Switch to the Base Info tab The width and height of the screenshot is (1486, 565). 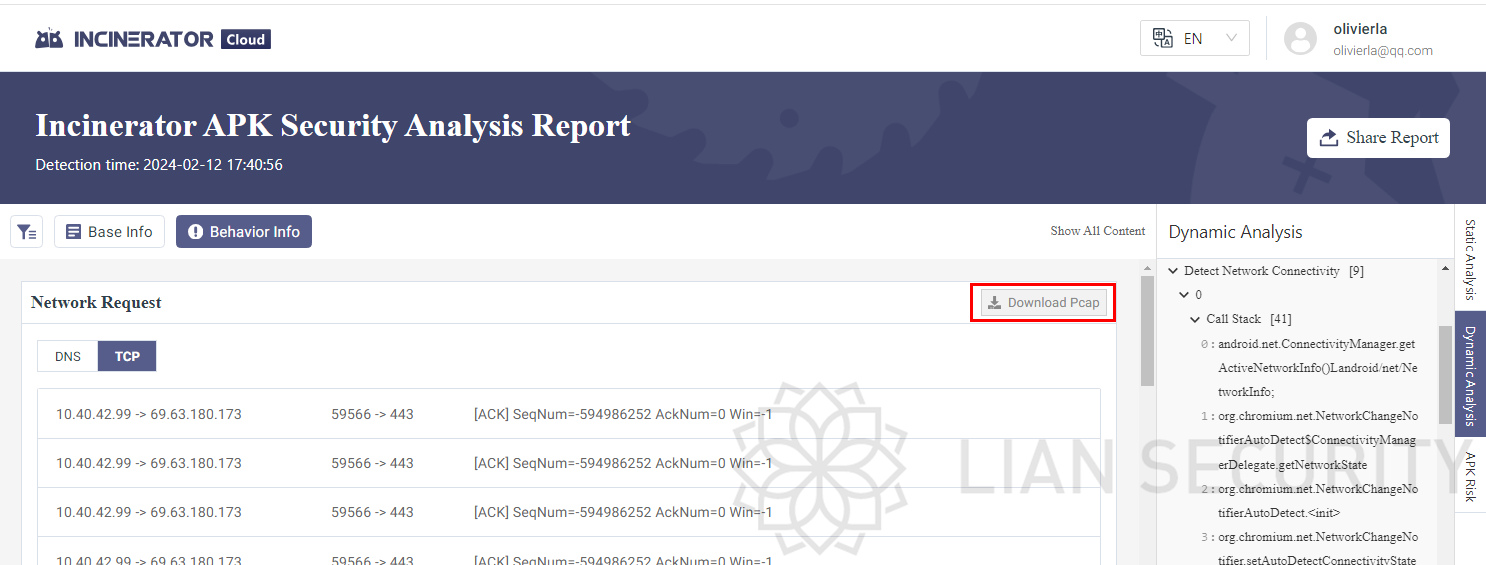click(x=109, y=232)
